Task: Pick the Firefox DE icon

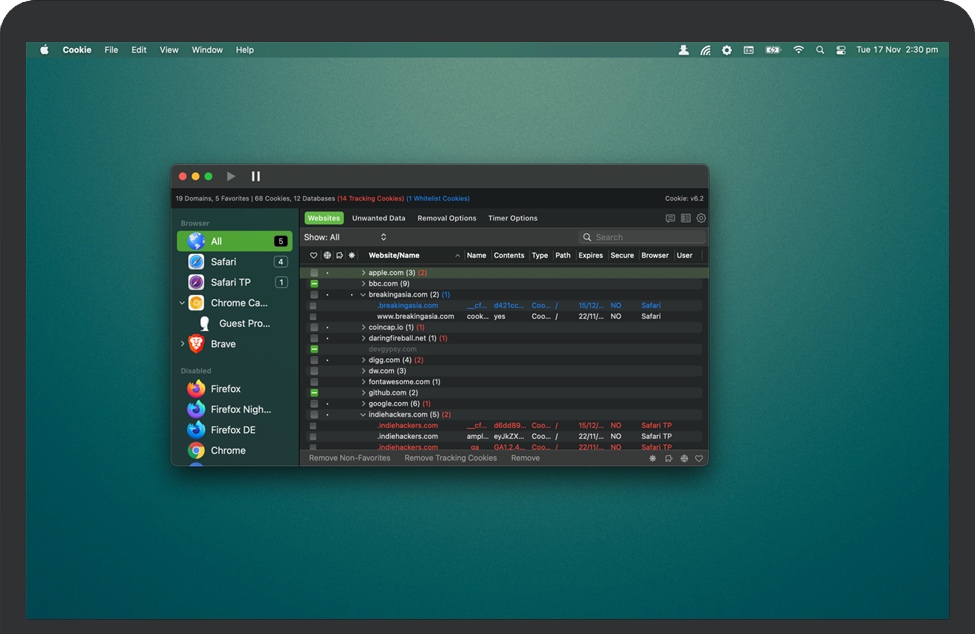Action: (196, 430)
